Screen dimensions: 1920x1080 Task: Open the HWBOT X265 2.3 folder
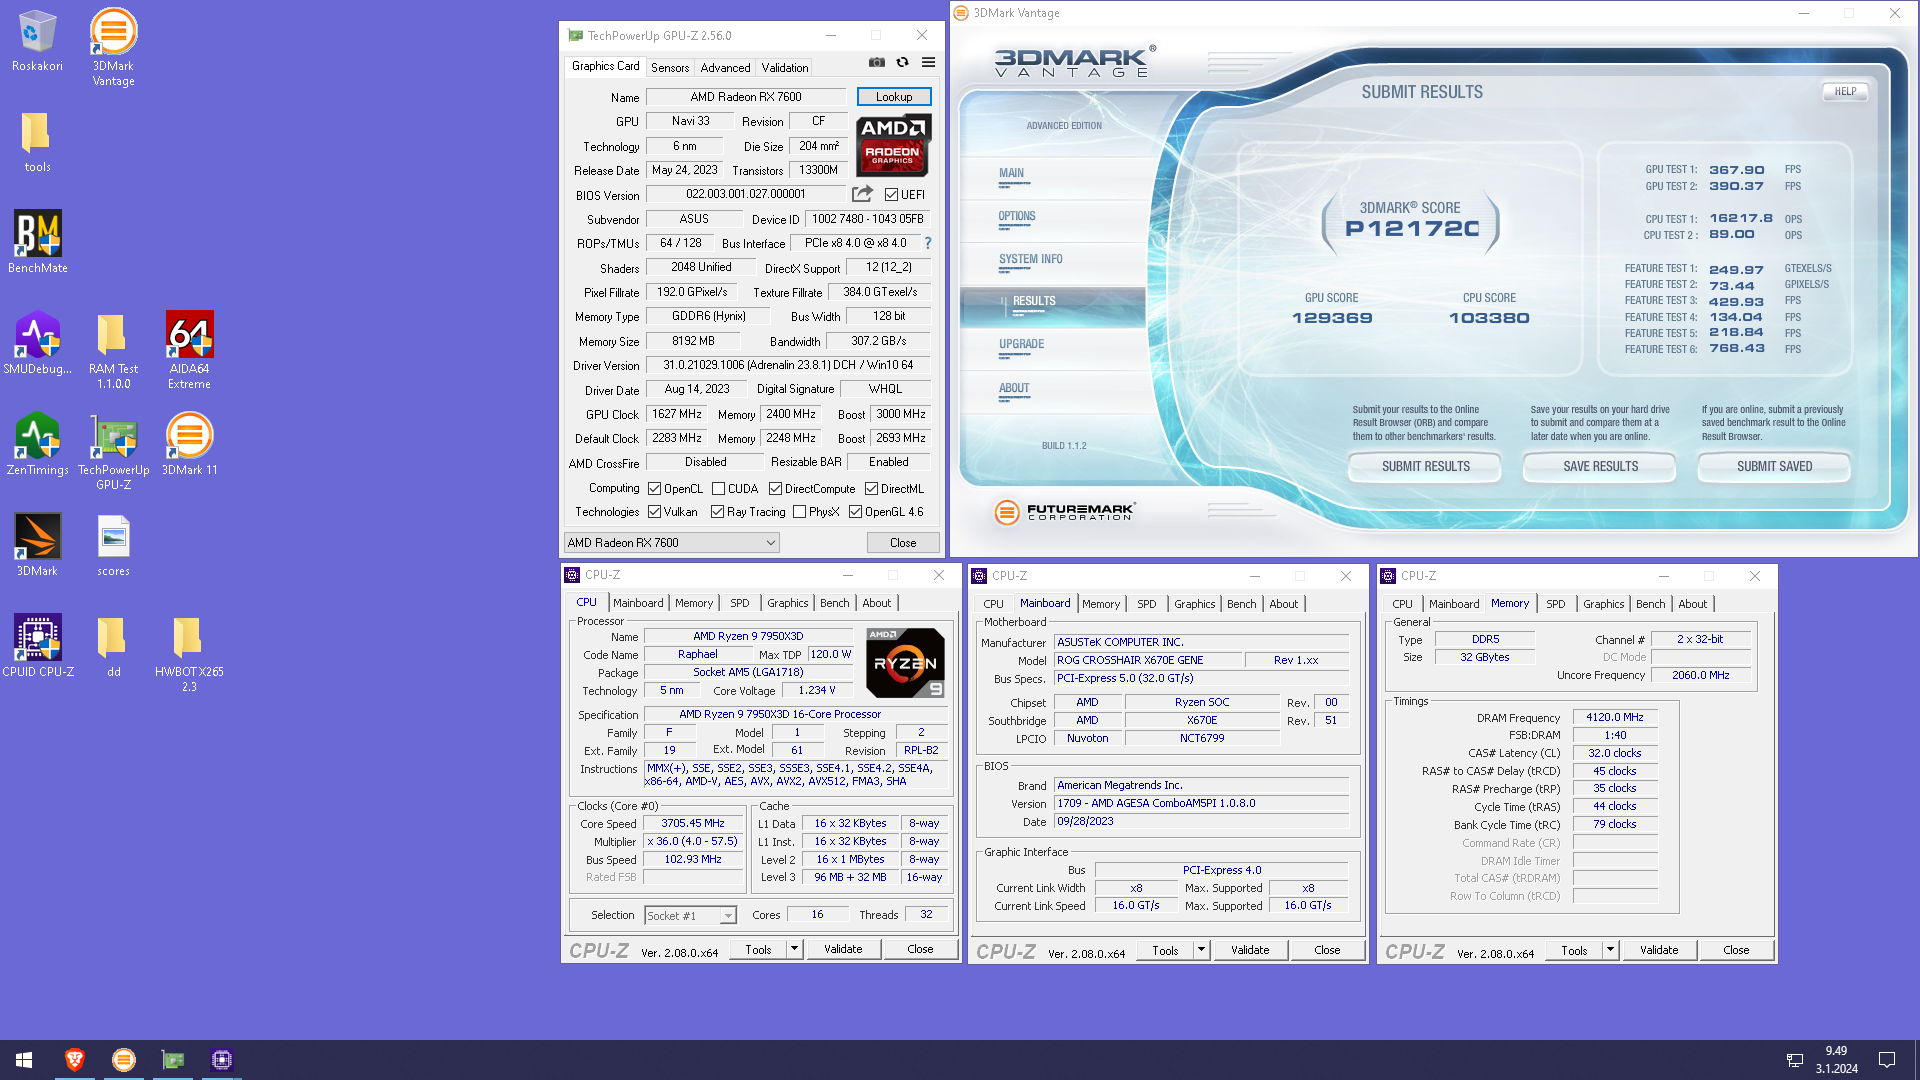point(189,653)
